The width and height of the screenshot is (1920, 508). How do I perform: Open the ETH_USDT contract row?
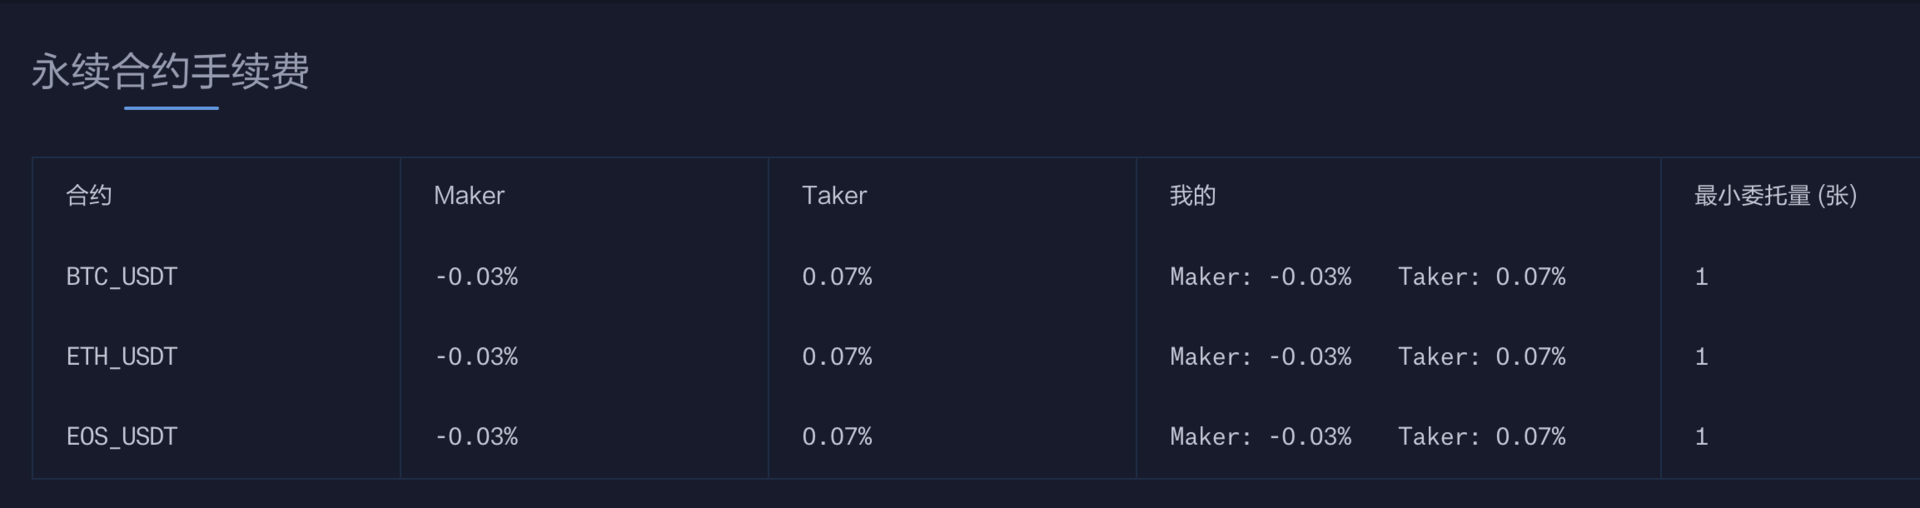[122, 357]
